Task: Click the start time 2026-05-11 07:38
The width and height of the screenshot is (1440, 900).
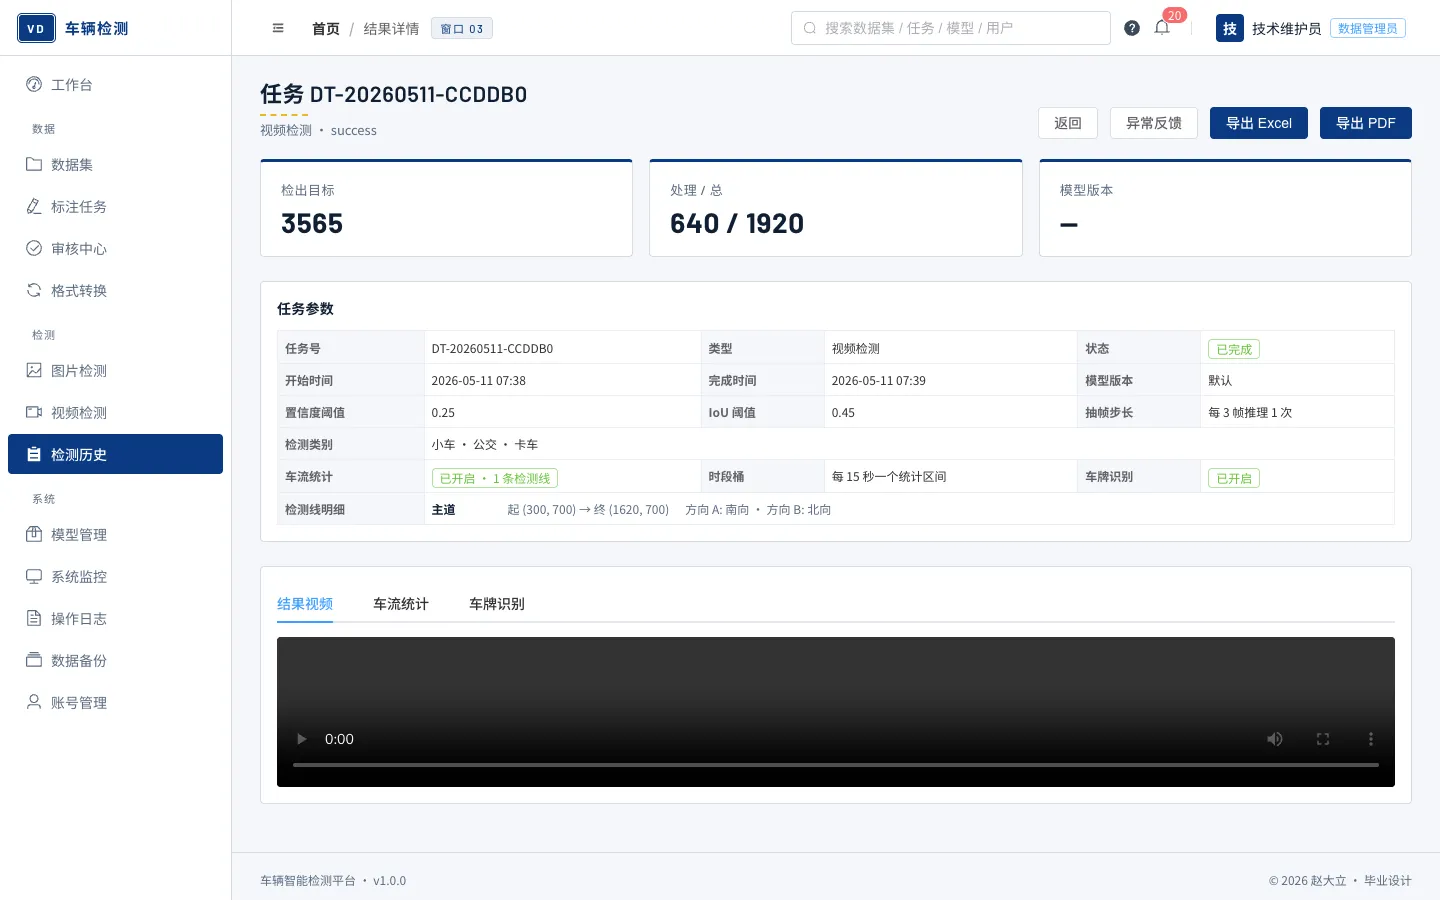Action: [x=479, y=381]
